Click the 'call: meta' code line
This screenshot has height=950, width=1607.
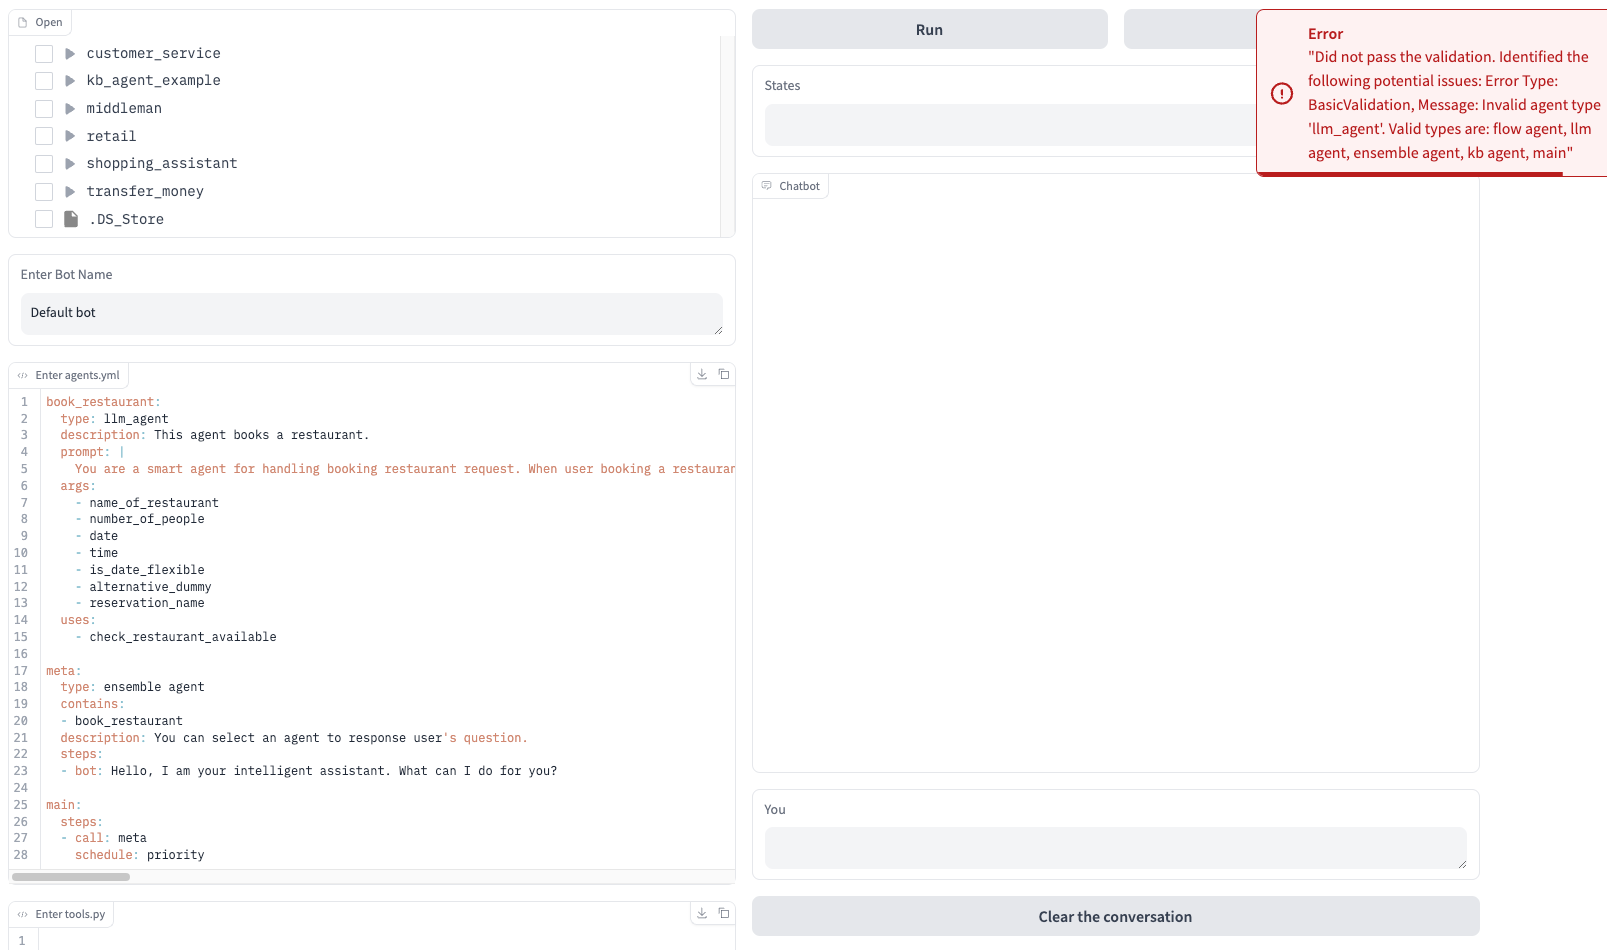click(x=110, y=838)
